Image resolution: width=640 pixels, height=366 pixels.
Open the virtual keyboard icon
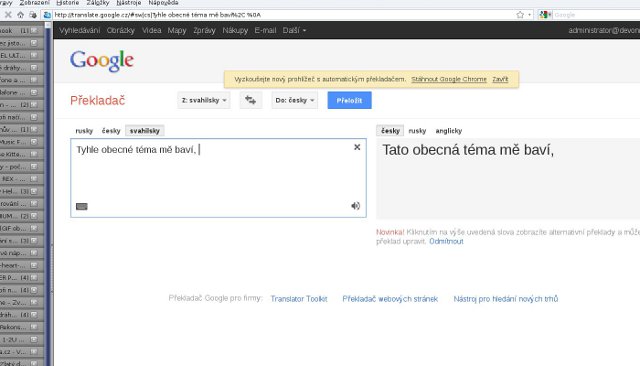82,206
